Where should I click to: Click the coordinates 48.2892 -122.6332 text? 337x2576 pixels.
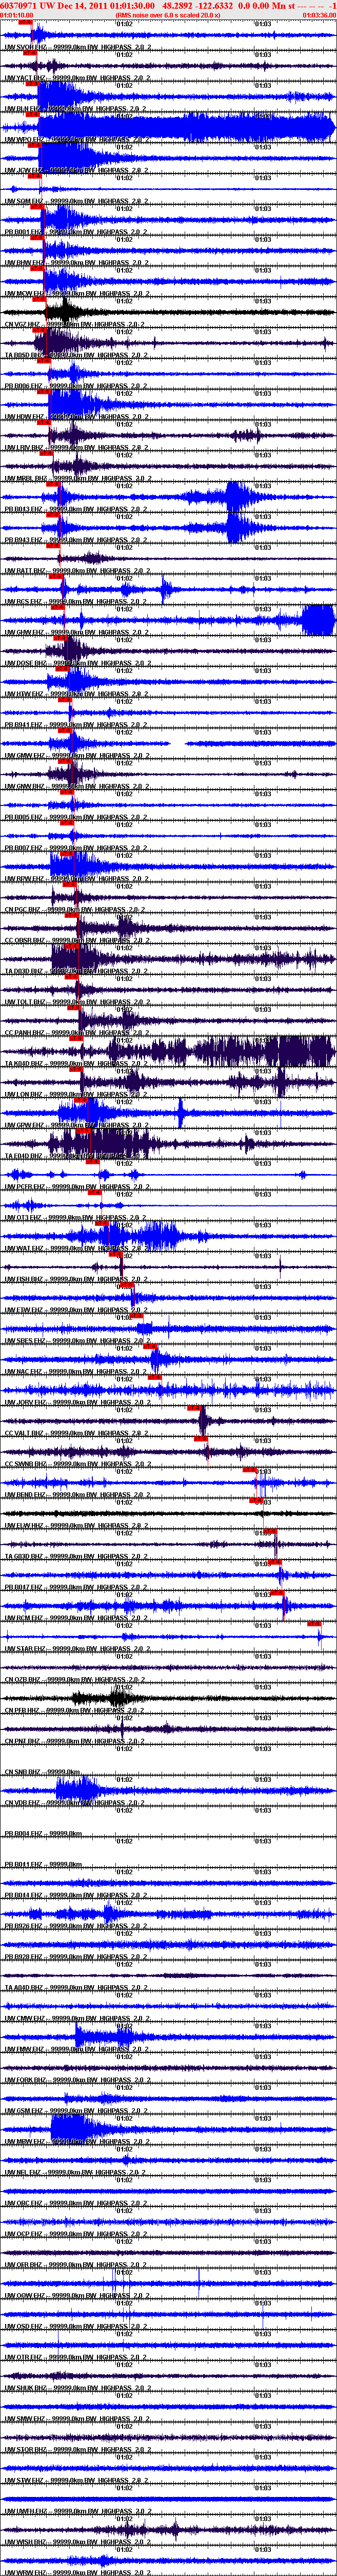(198, 5)
